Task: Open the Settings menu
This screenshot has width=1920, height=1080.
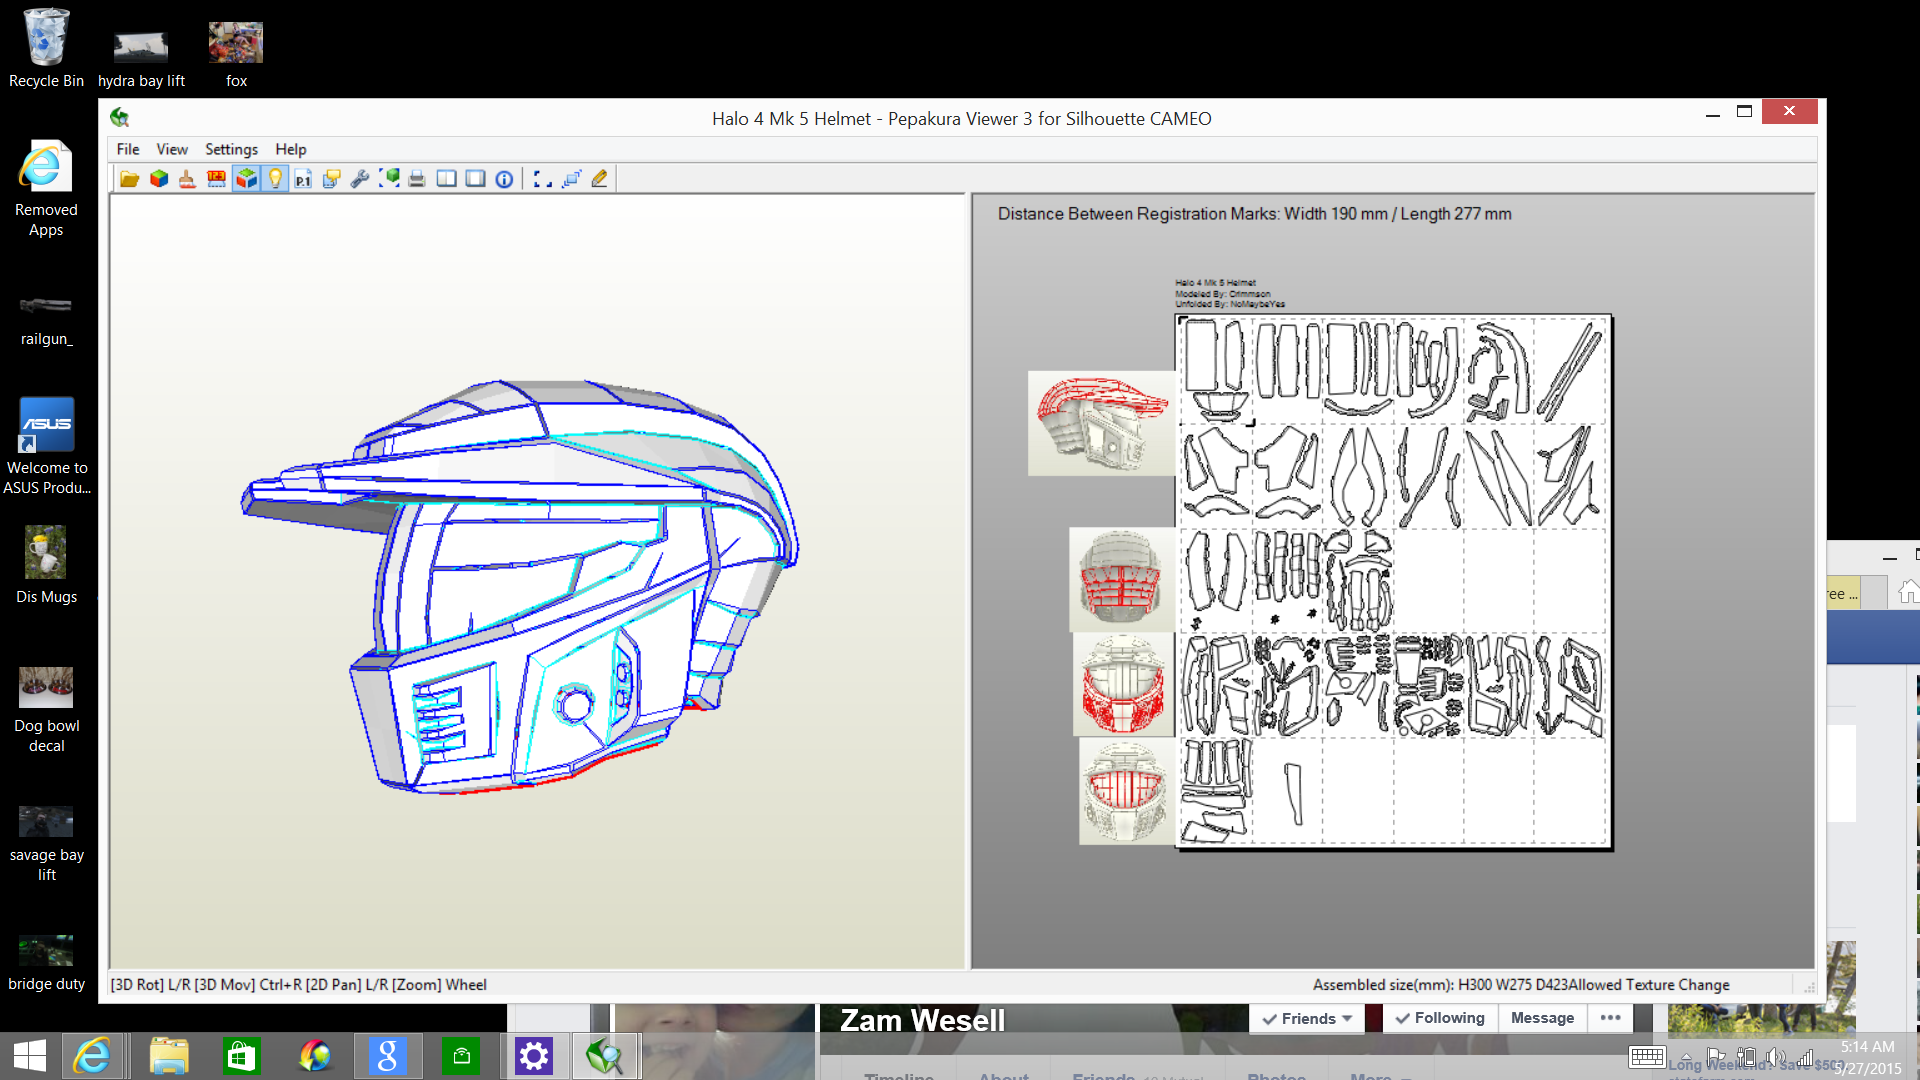Action: pyautogui.click(x=231, y=149)
